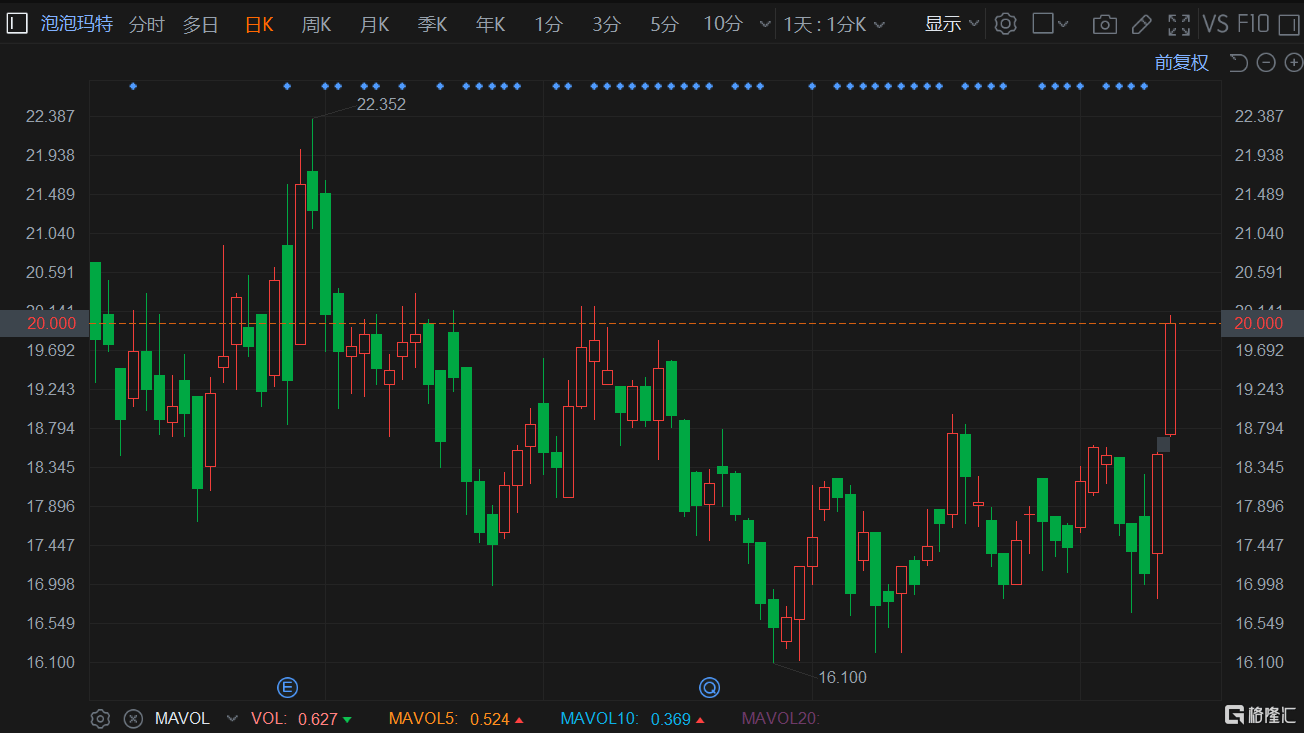1304x733 pixels.
Task: Switch to the 分时 intraday tab
Action: (x=146, y=24)
